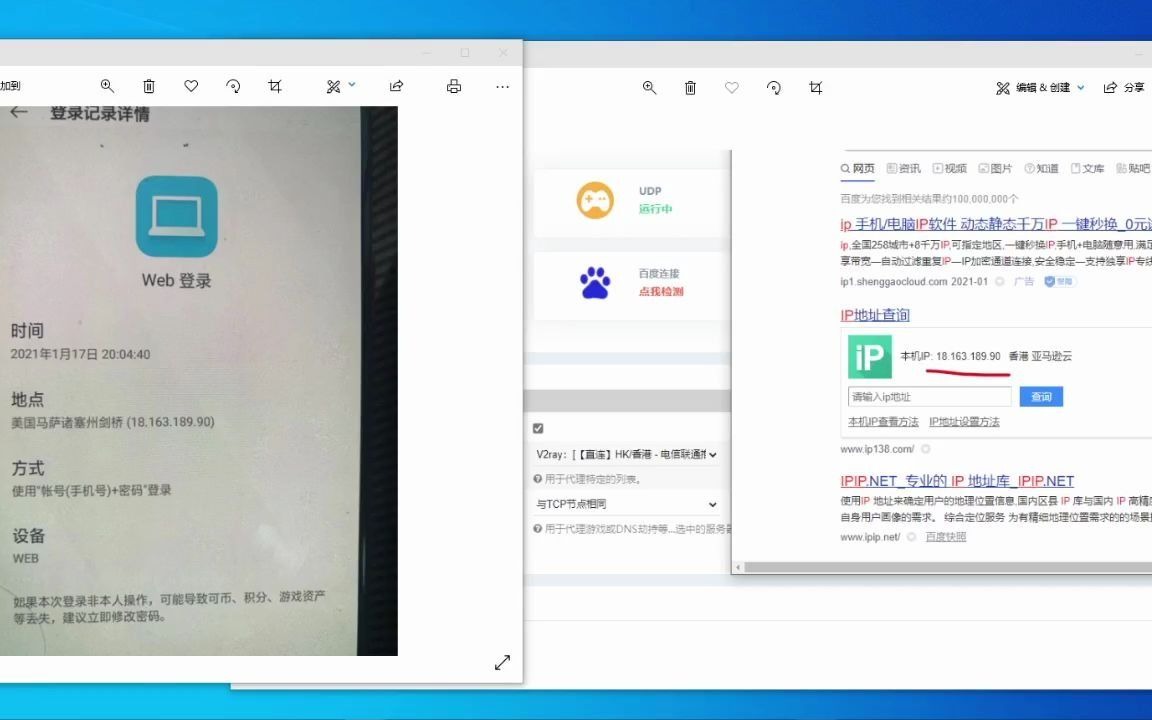Click the green IP logo icon
Image resolution: width=1152 pixels, height=720 pixels.
(869, 356)
